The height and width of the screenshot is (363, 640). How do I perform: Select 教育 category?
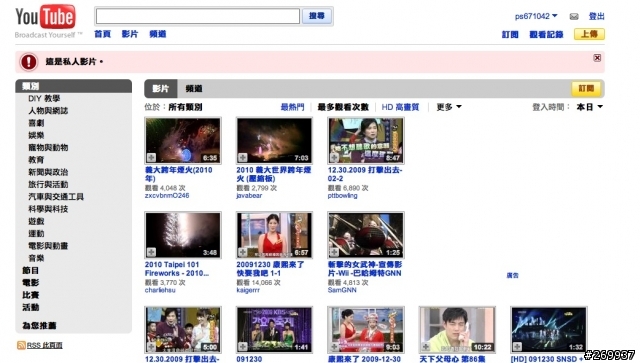pyautogui.click(x=36, y=160)
